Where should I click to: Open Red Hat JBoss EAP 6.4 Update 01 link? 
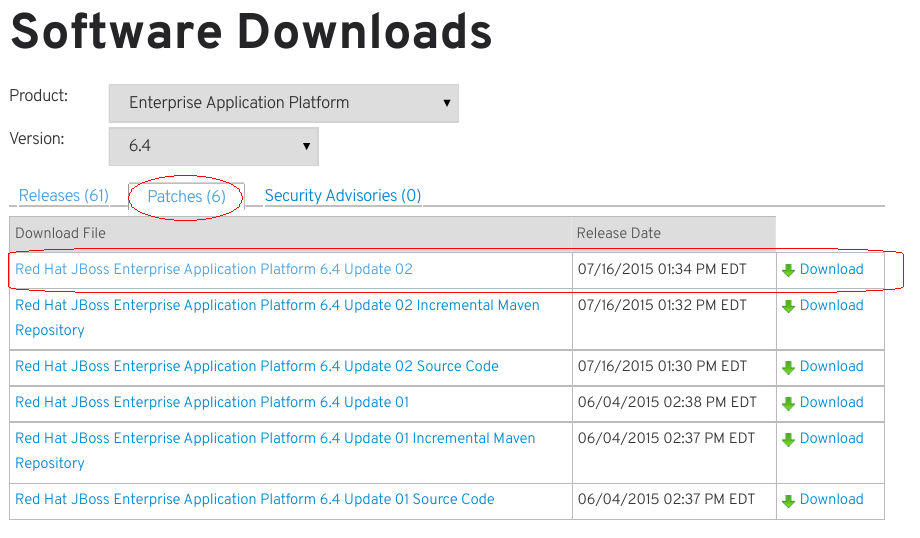pyautogui.click(x=212, y=402)
